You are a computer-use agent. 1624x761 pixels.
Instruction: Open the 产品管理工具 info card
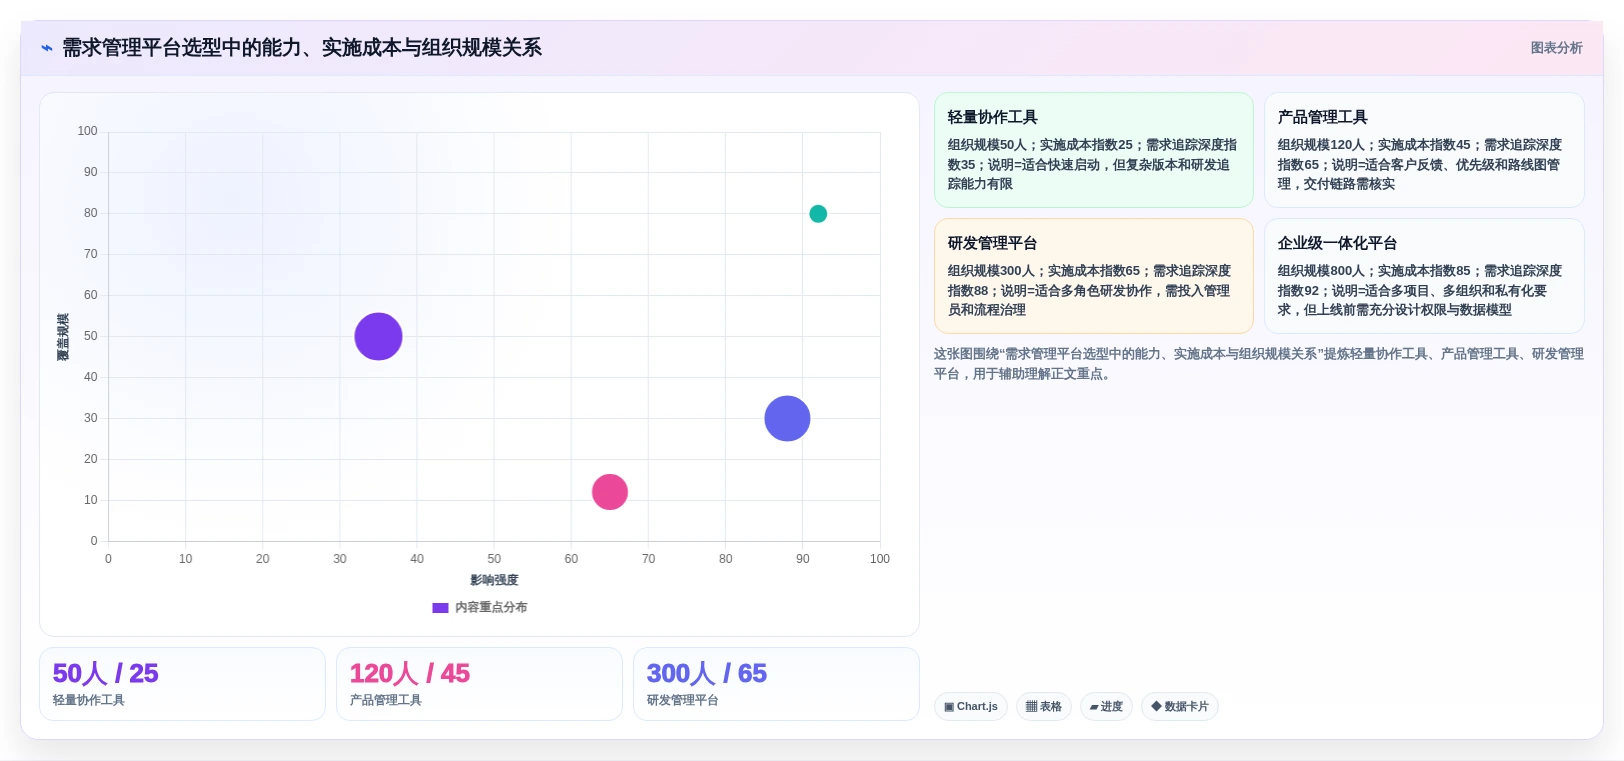[x=1424, y=150]
